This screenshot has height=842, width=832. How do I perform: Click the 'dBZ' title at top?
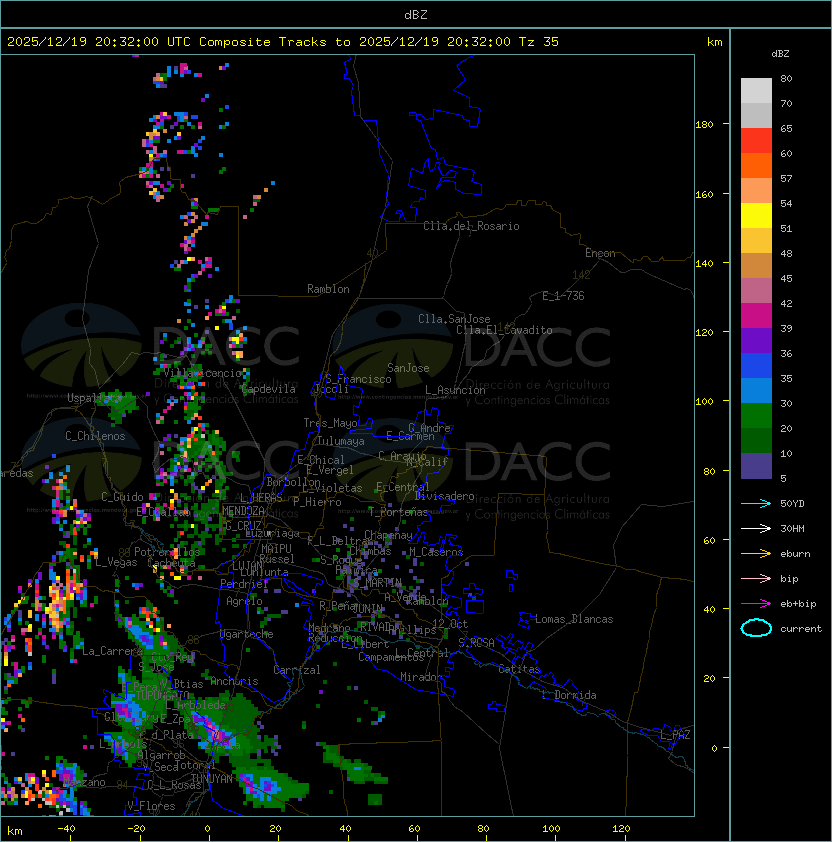416,15
